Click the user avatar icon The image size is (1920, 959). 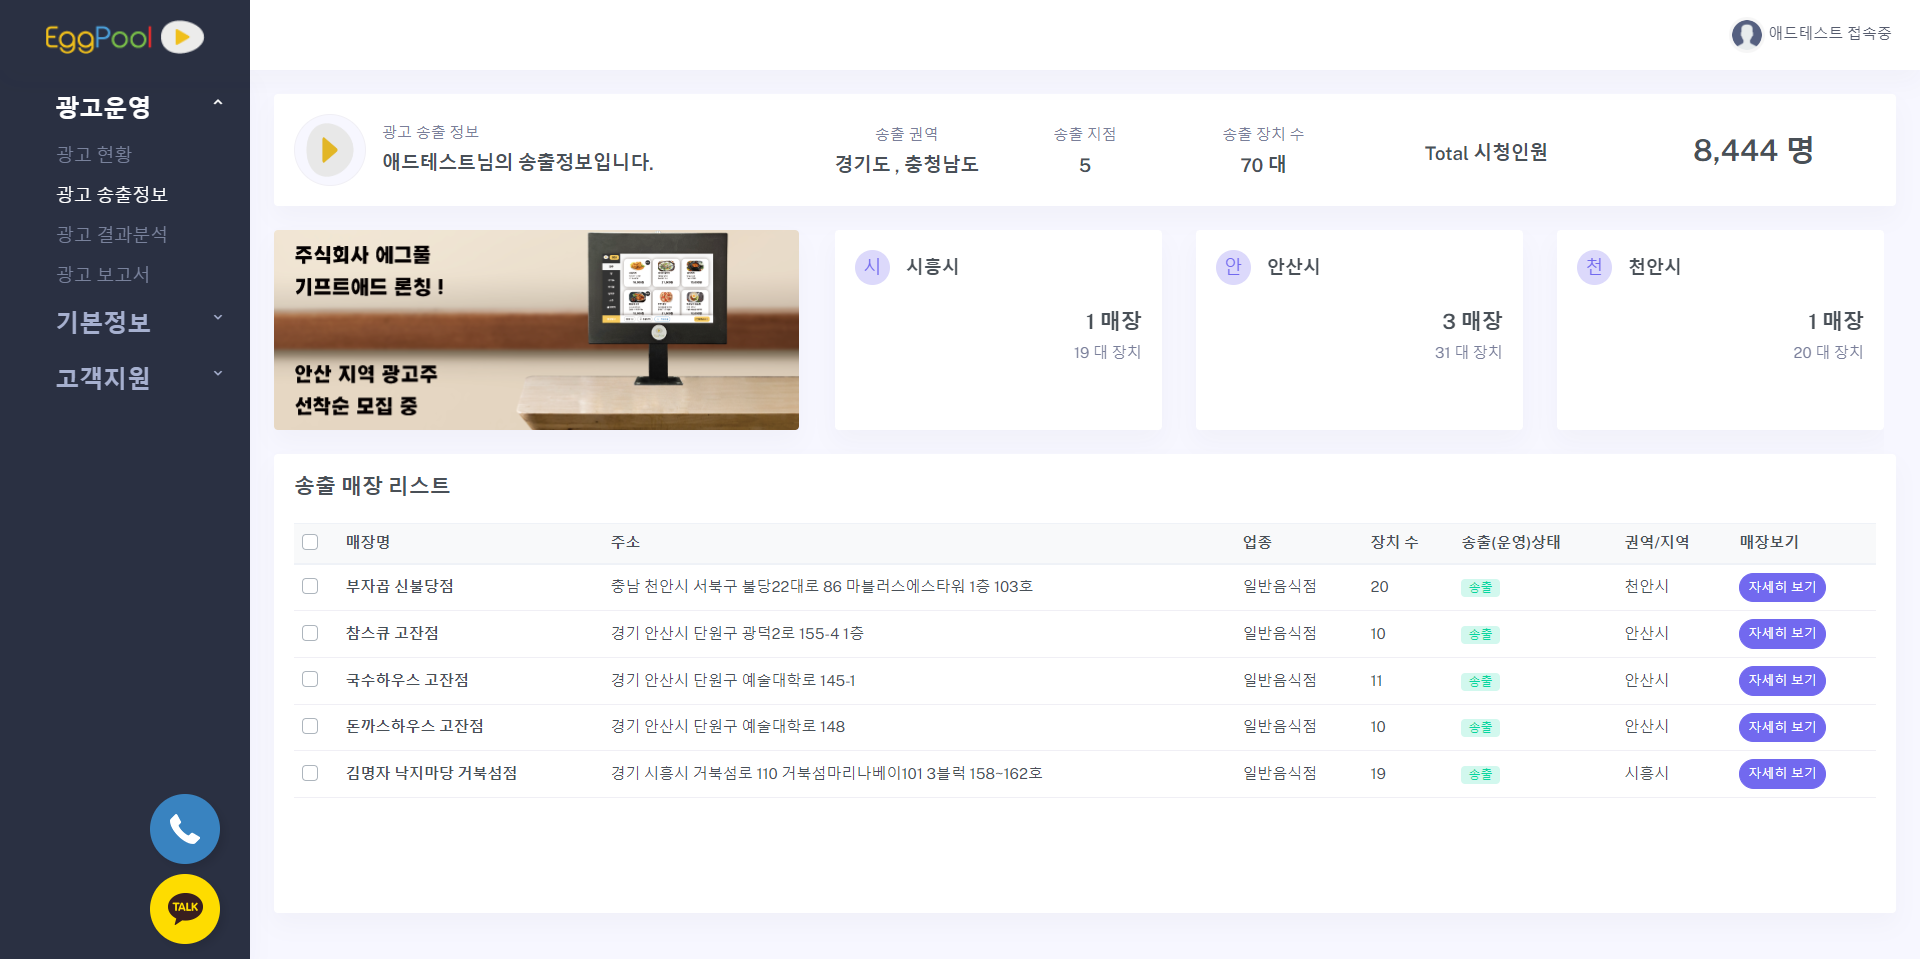(x=1746, y=34)
